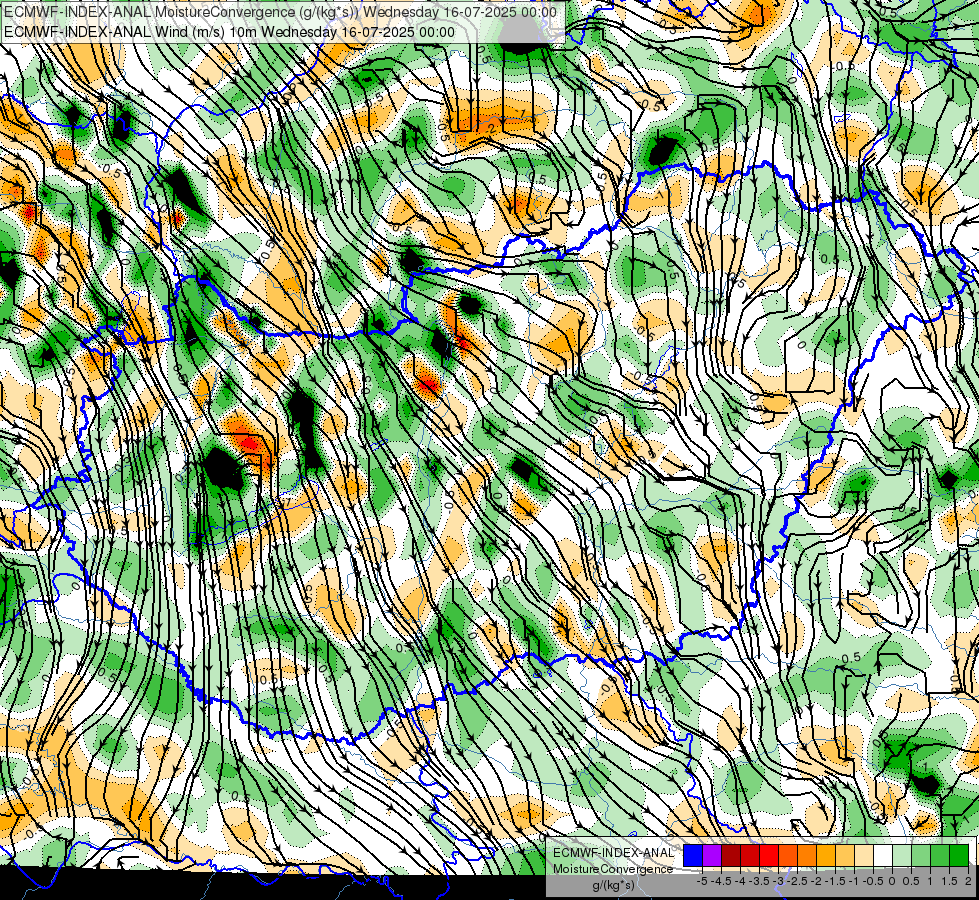The image size is (979, 900).
Task: Click the -1.5 tick label on legend
Action: (x=835, y=881)
